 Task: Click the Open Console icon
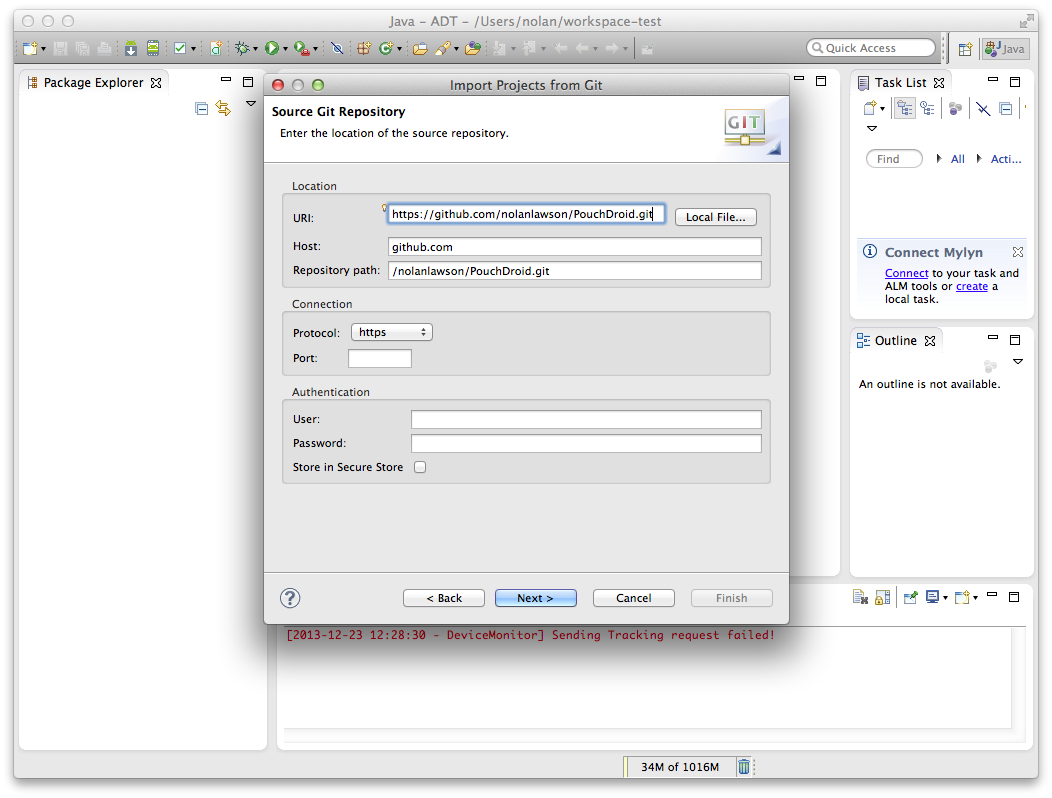pyautogui.click(x=962, y=597)
